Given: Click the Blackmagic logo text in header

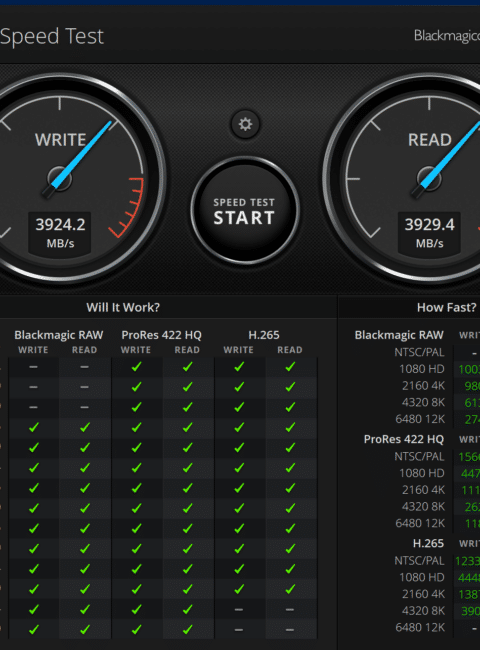Looking at the screenshot, I should click(447, 36).
